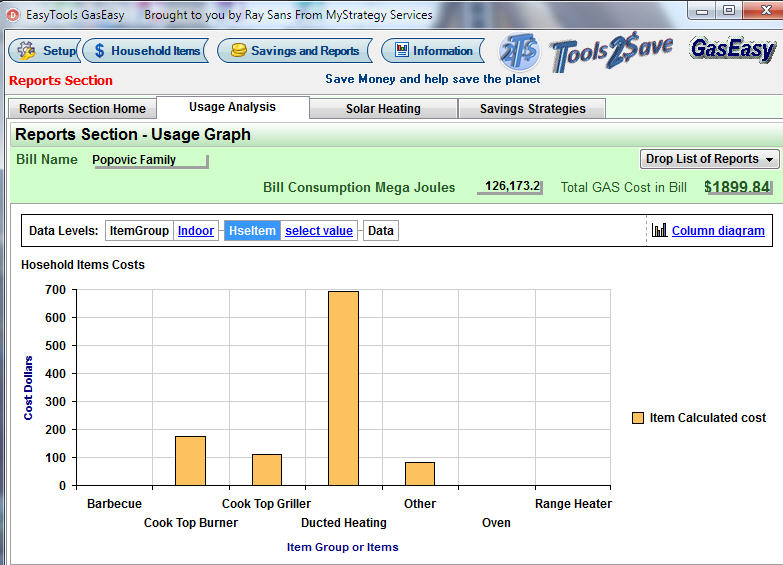Image resolution: width=783 pixels, height=565 pixels.
Task: Open the 'select value' item chooser
Action: pos(318,231)
